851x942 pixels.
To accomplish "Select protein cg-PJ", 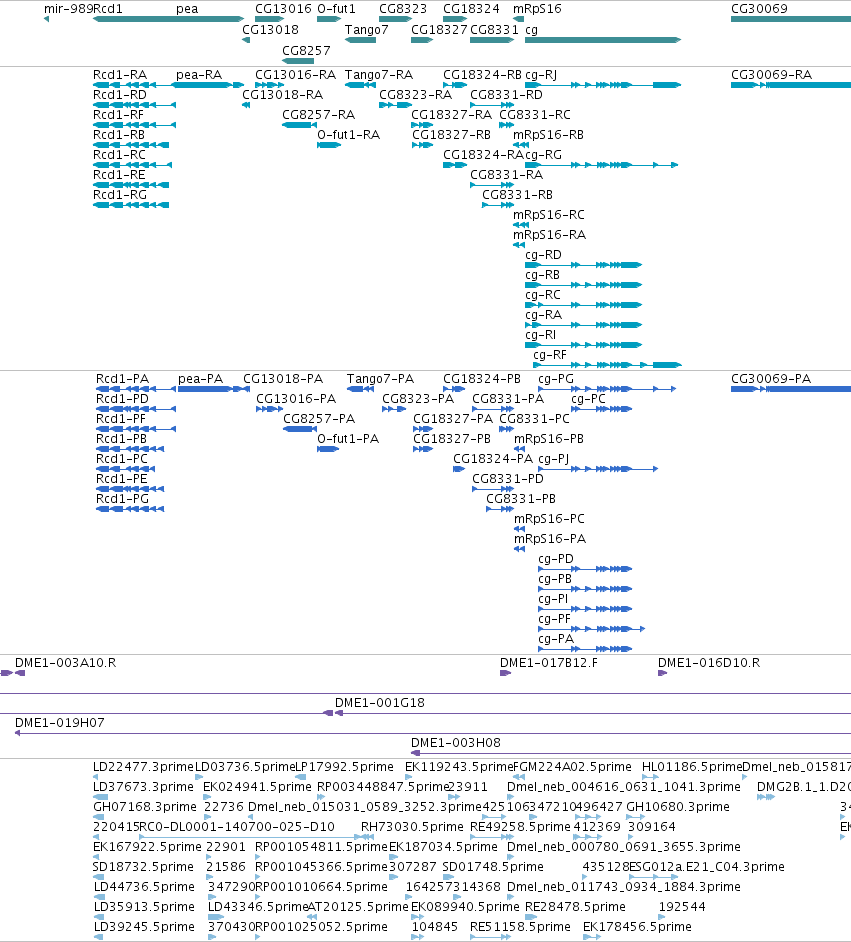I will point(553,459).
